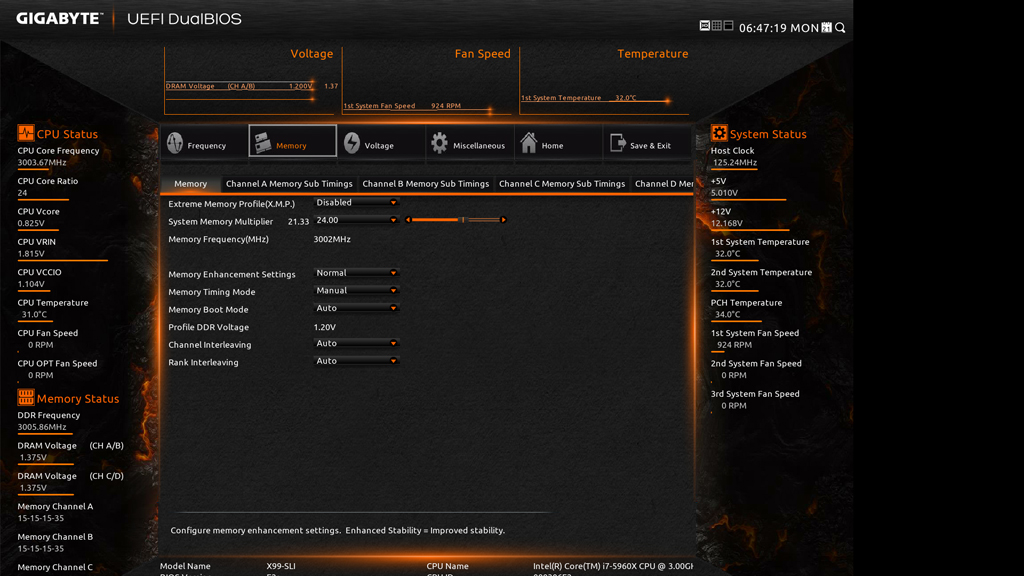Open the Frequency section icon
This screenshot has width=1024, height=576.
[176, 144]
